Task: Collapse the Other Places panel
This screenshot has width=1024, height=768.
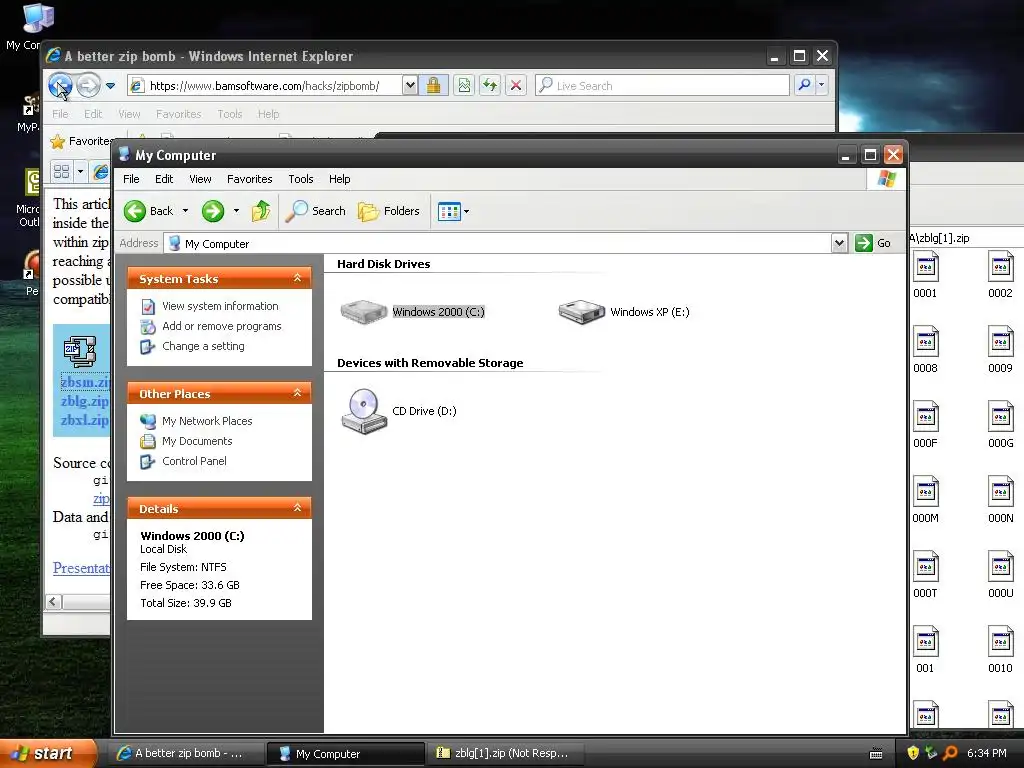Action: (x=297, y=393)
